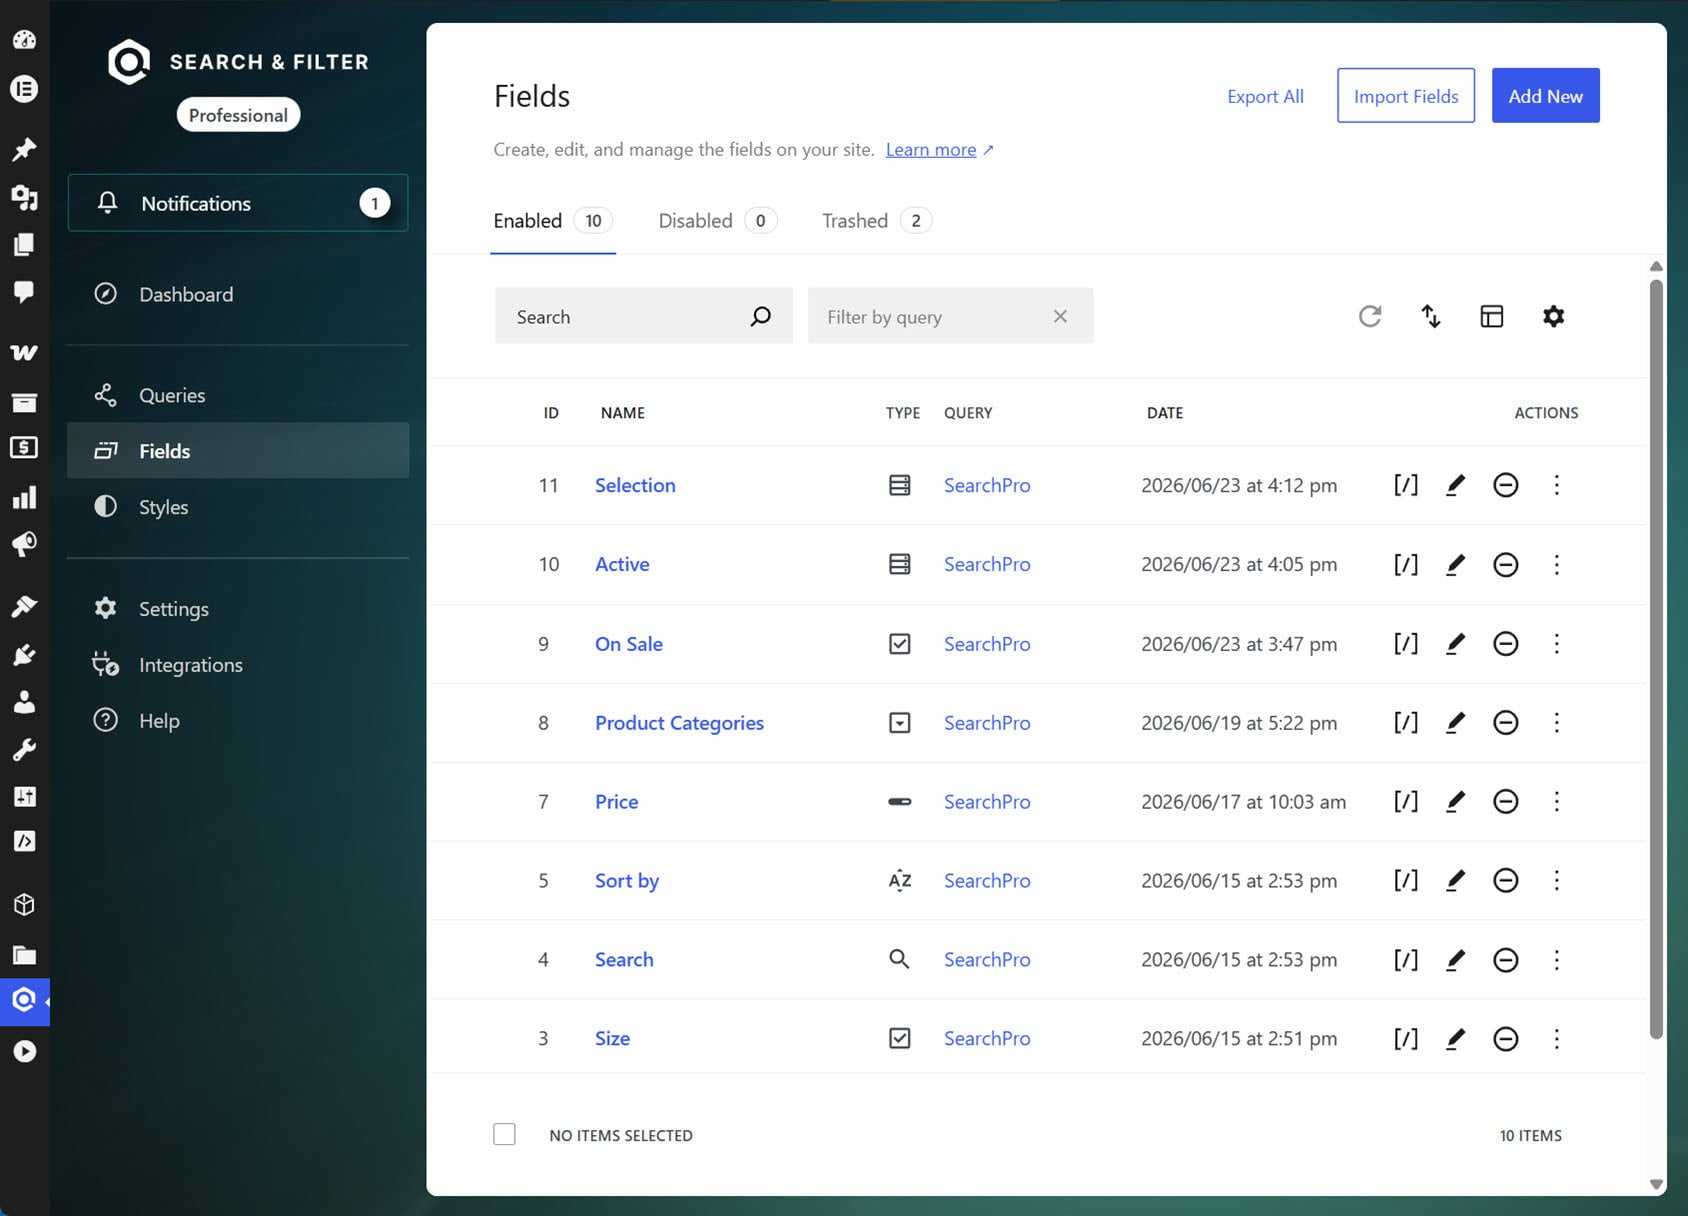
Task: Open Settings in plugin menu
Action: pyautogui.click(x=238, y=609)
